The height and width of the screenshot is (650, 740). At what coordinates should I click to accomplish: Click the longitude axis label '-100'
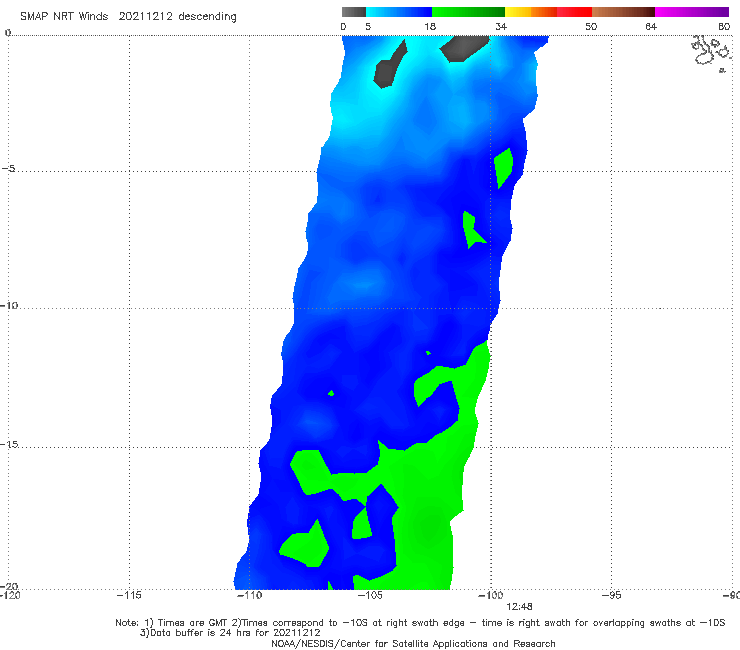(x=491, y=595)
